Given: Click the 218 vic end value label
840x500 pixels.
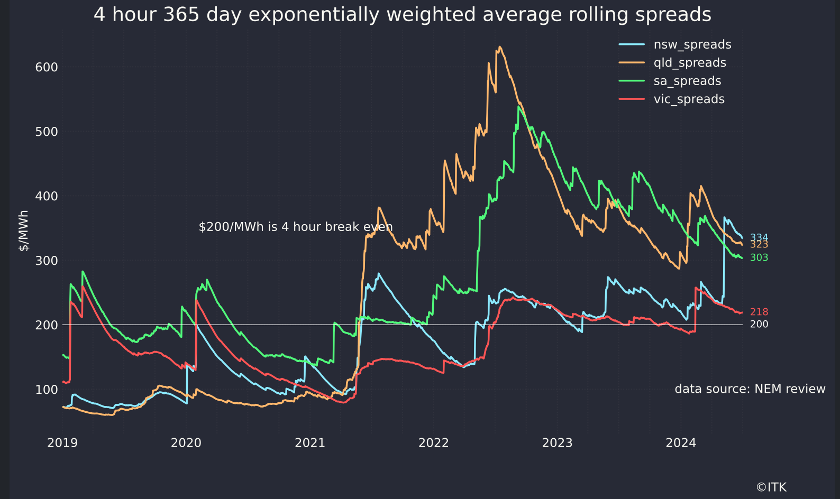Looking at the screenshot, I should click(x=759, y=312).
